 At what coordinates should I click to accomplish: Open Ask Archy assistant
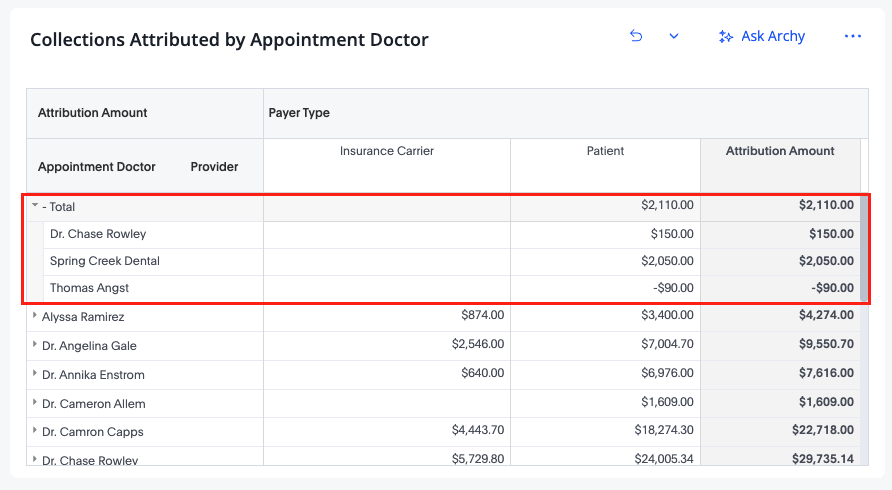point(762,36)
